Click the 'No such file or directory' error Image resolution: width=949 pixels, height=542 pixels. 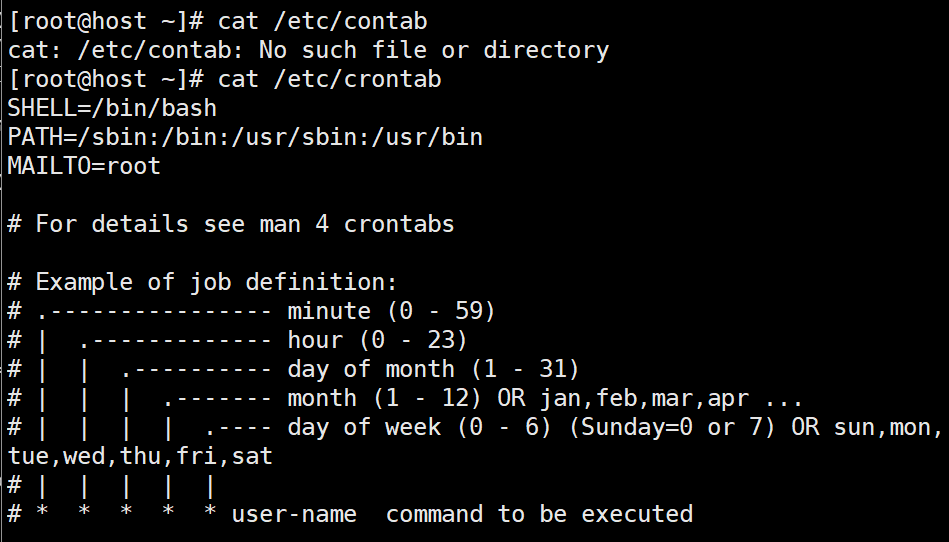(434, 50)
